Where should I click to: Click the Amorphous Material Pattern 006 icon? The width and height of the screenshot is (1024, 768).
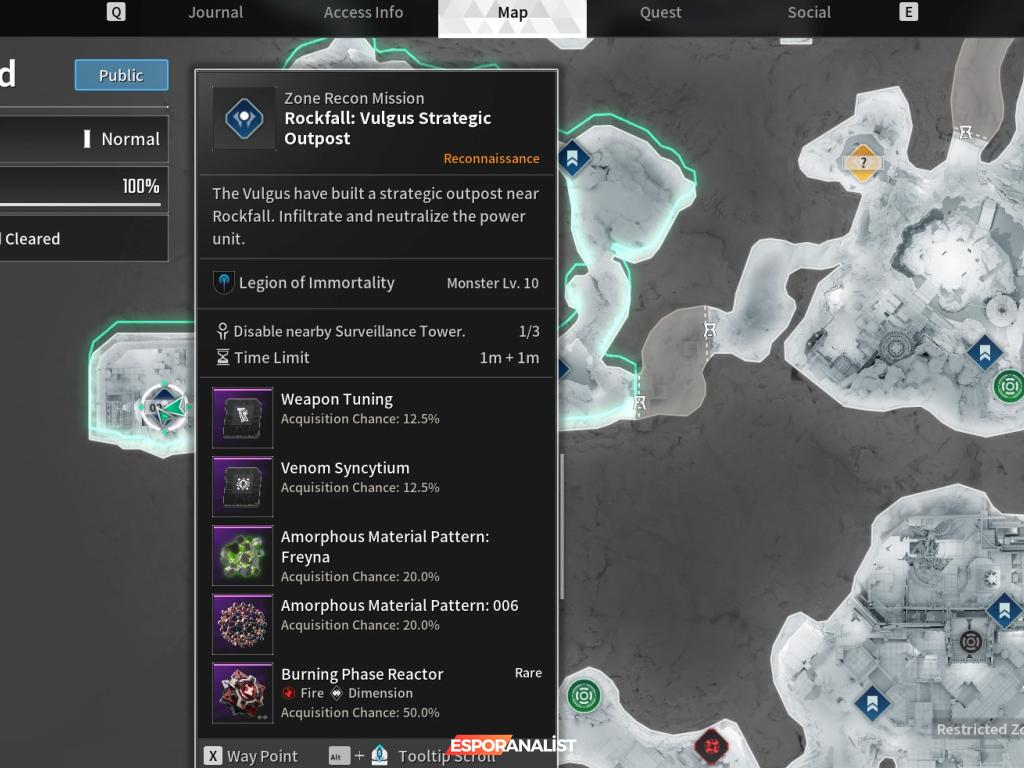tap(243, 624)
